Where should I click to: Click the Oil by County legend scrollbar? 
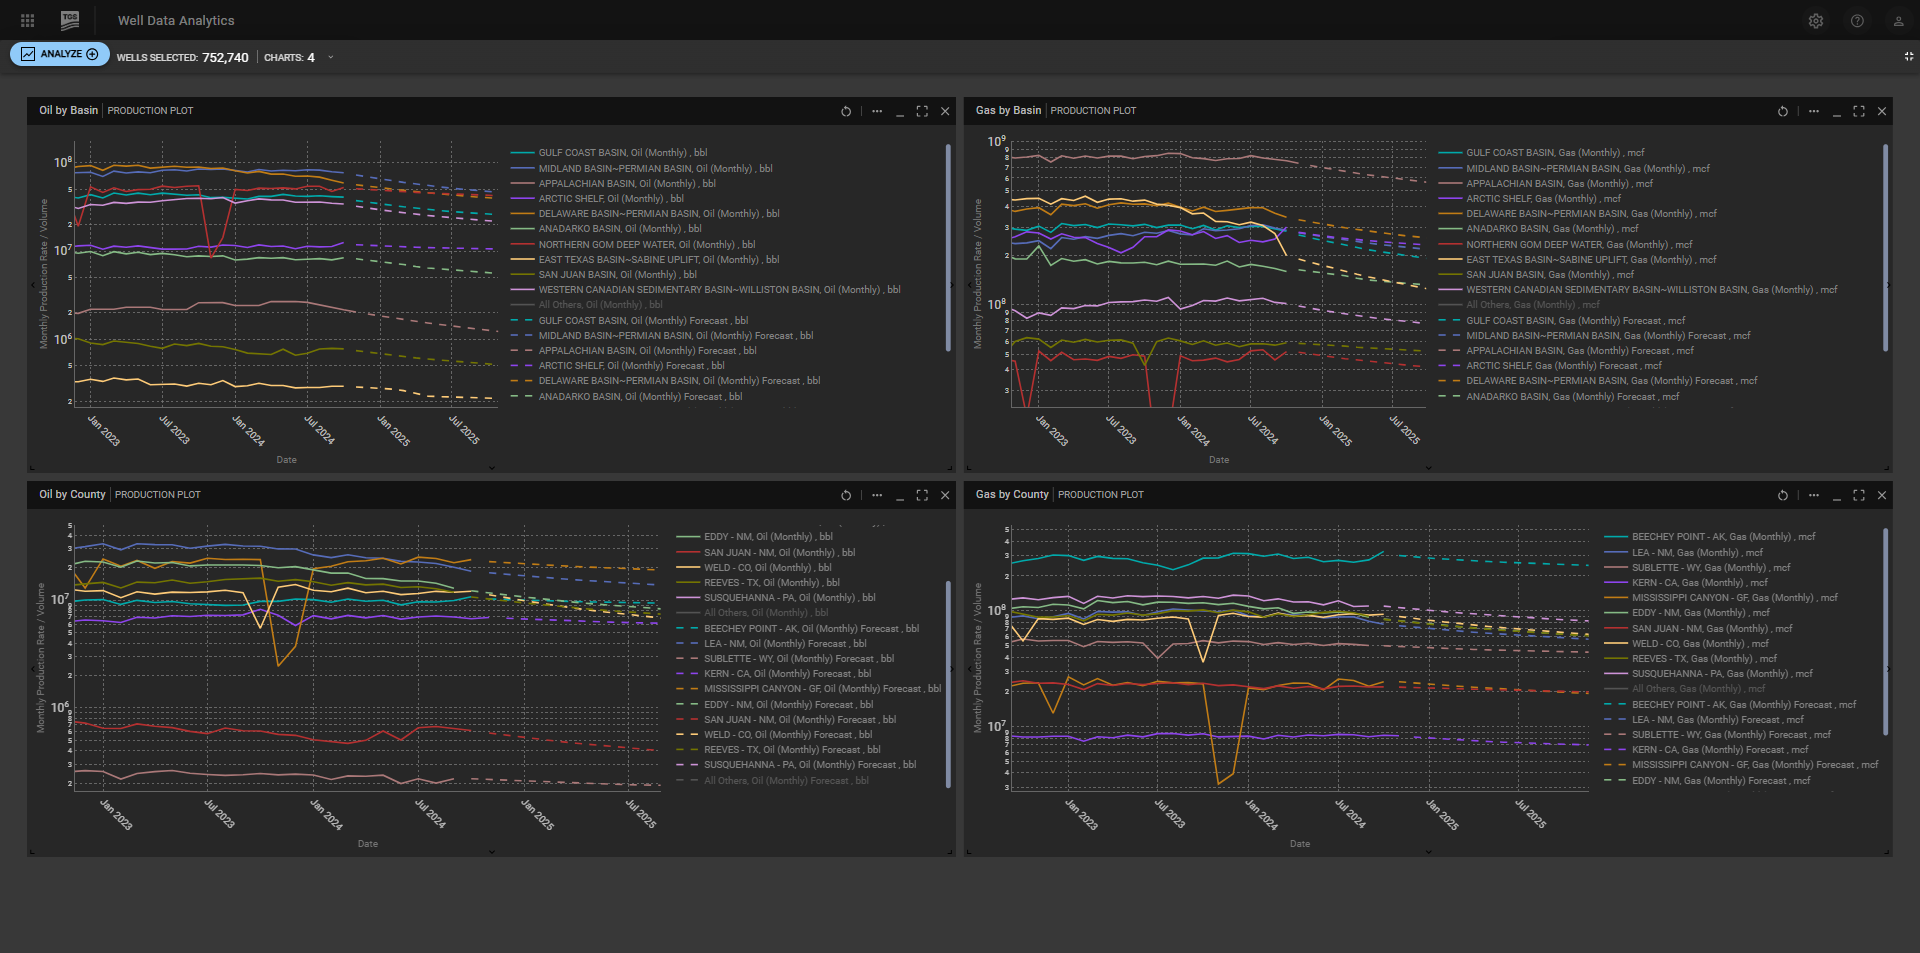click(948, 684)
